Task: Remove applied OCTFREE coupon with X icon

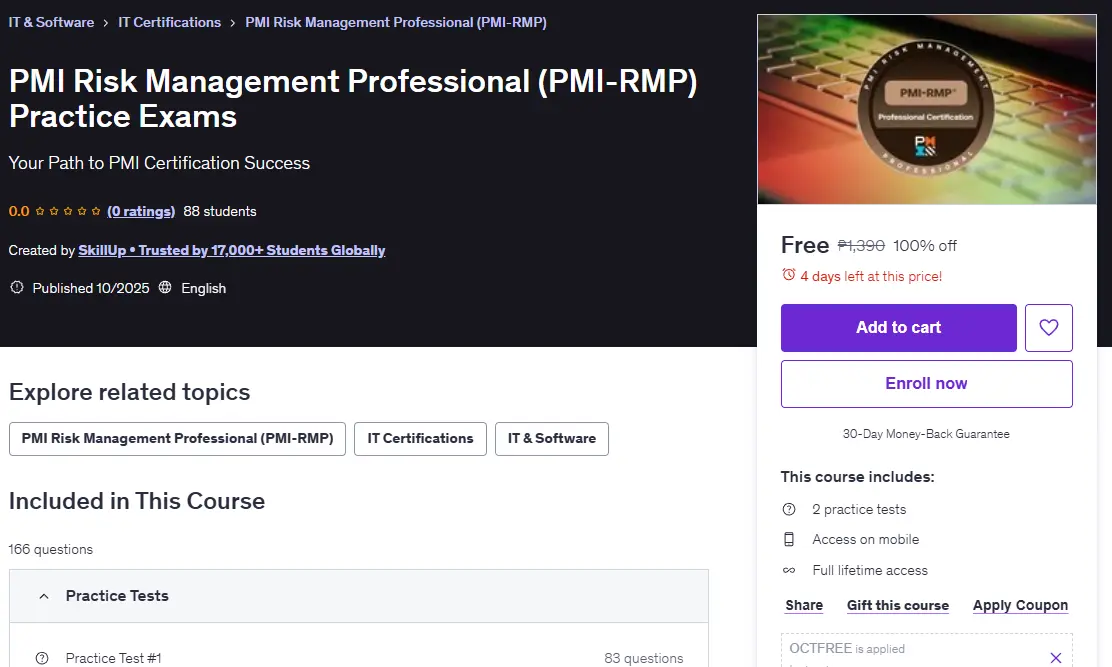Action: pyautogui.click(x=1055, y=658)
